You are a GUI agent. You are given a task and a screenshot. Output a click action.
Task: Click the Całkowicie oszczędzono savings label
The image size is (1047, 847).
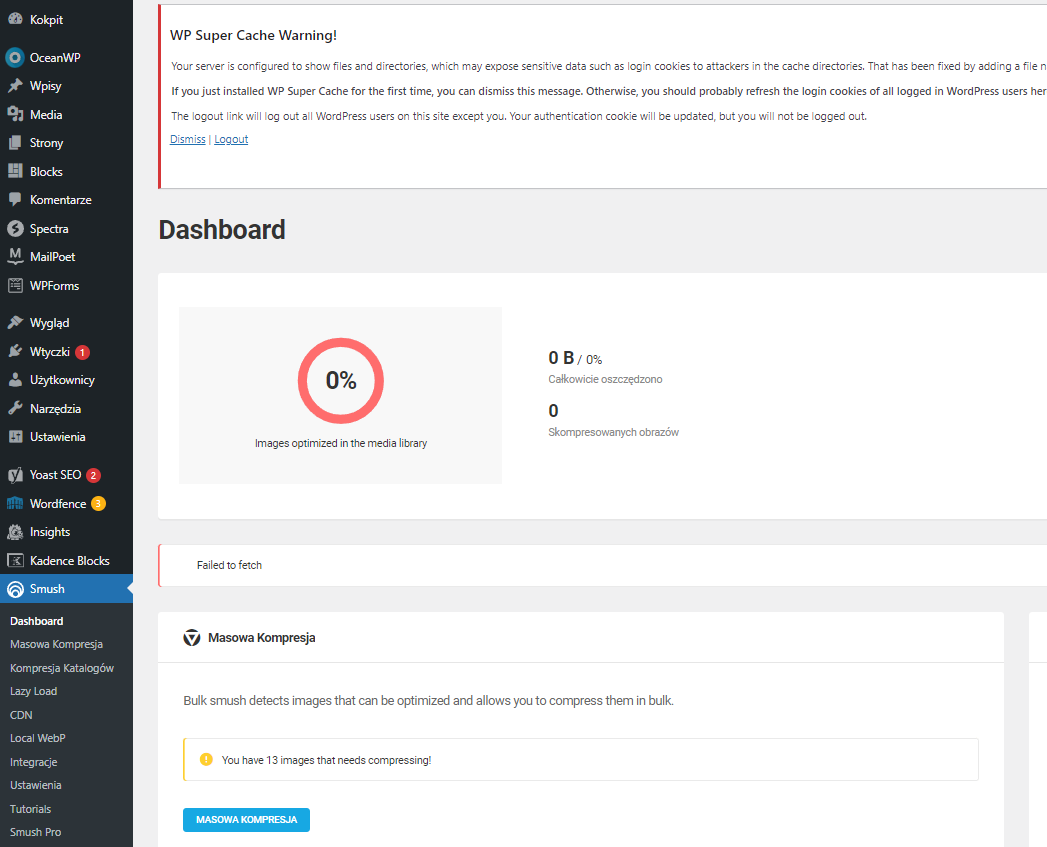click(x=605, y=379)
